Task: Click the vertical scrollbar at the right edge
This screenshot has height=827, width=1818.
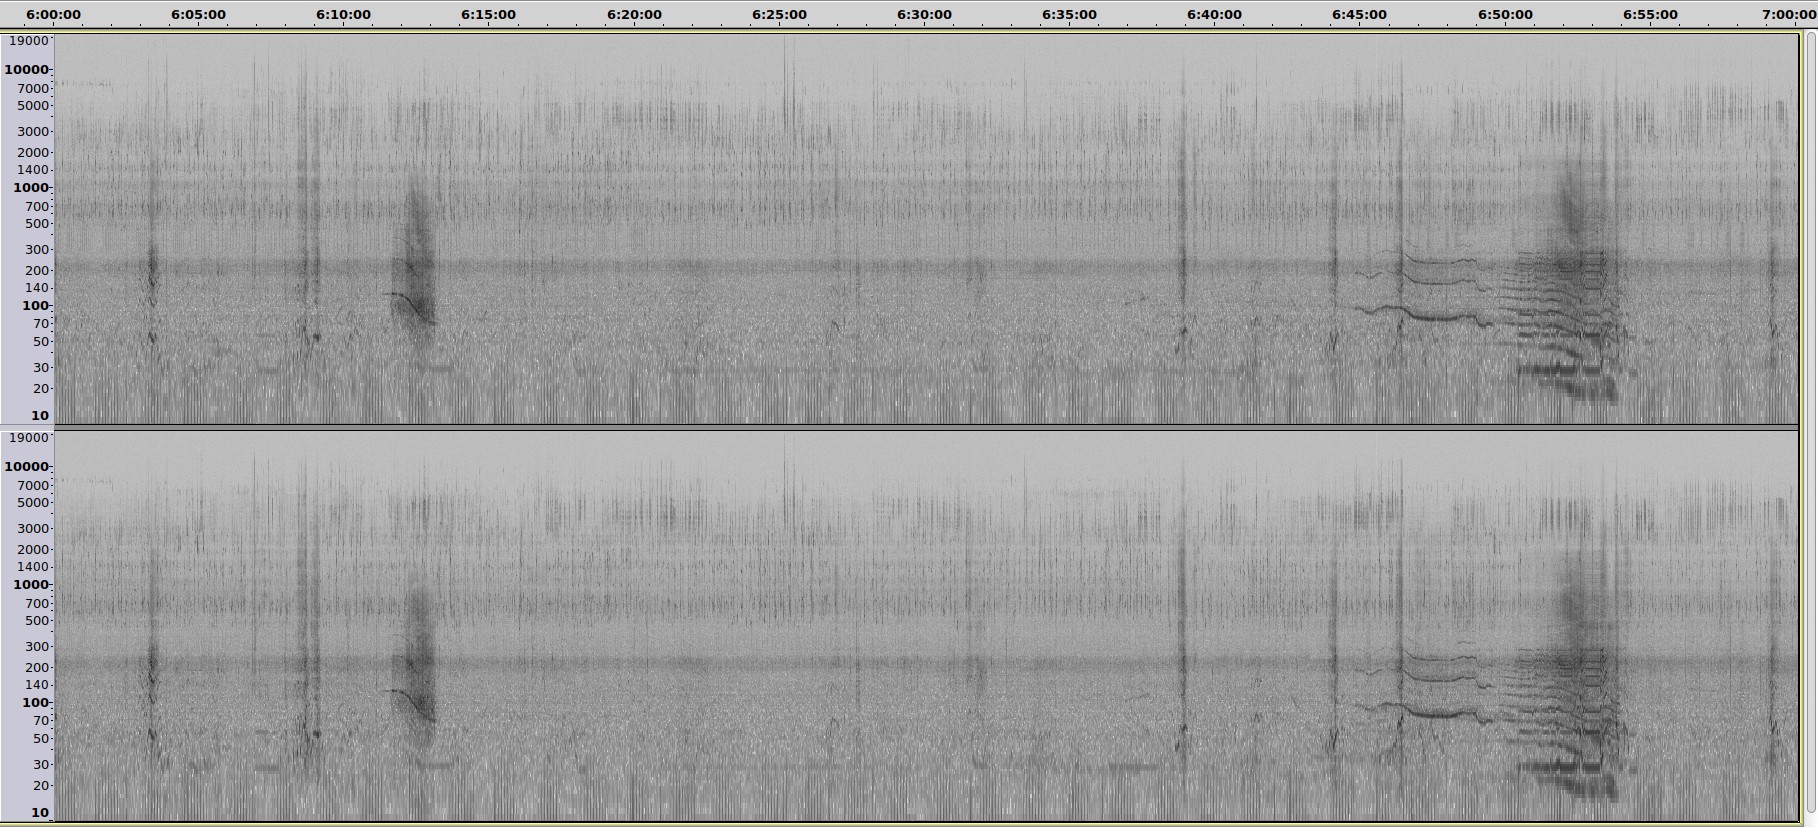Action: coord(1809,420)
